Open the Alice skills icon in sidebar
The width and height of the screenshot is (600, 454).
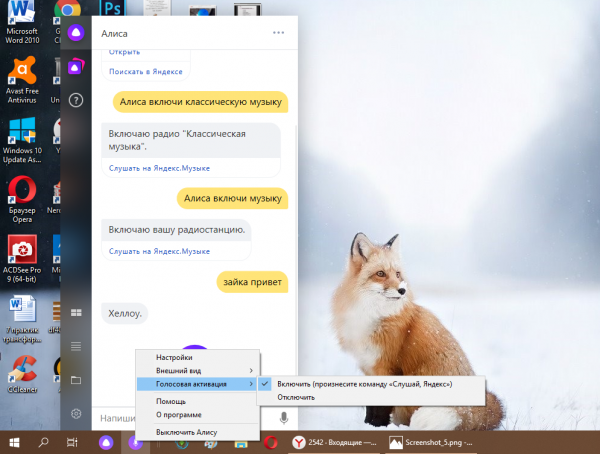[76, 66]
